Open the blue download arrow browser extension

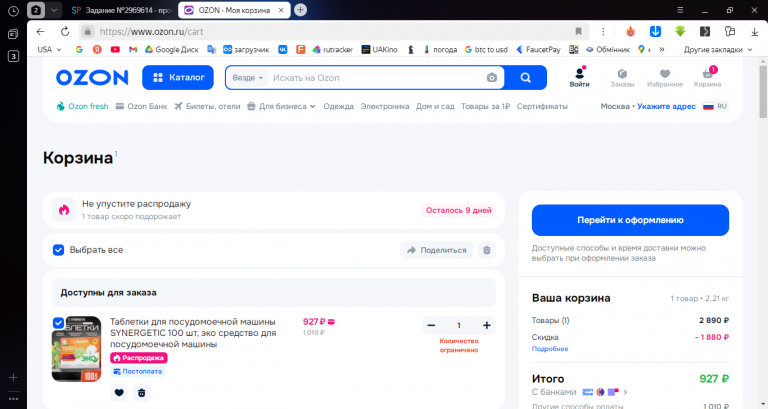point(655,32)
